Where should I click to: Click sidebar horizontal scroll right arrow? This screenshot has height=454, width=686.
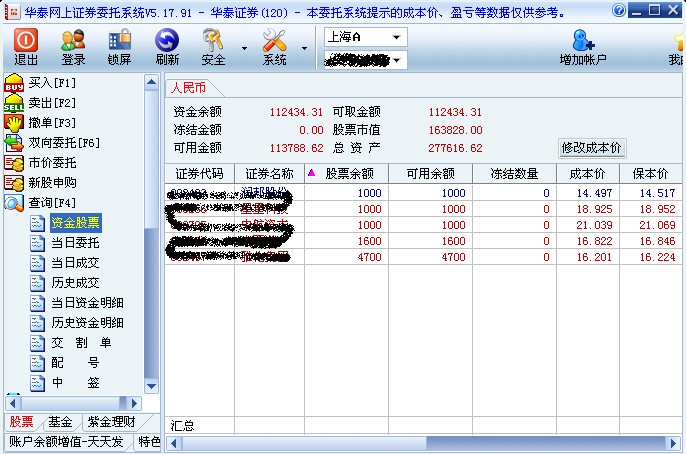[x=134, y=403]
